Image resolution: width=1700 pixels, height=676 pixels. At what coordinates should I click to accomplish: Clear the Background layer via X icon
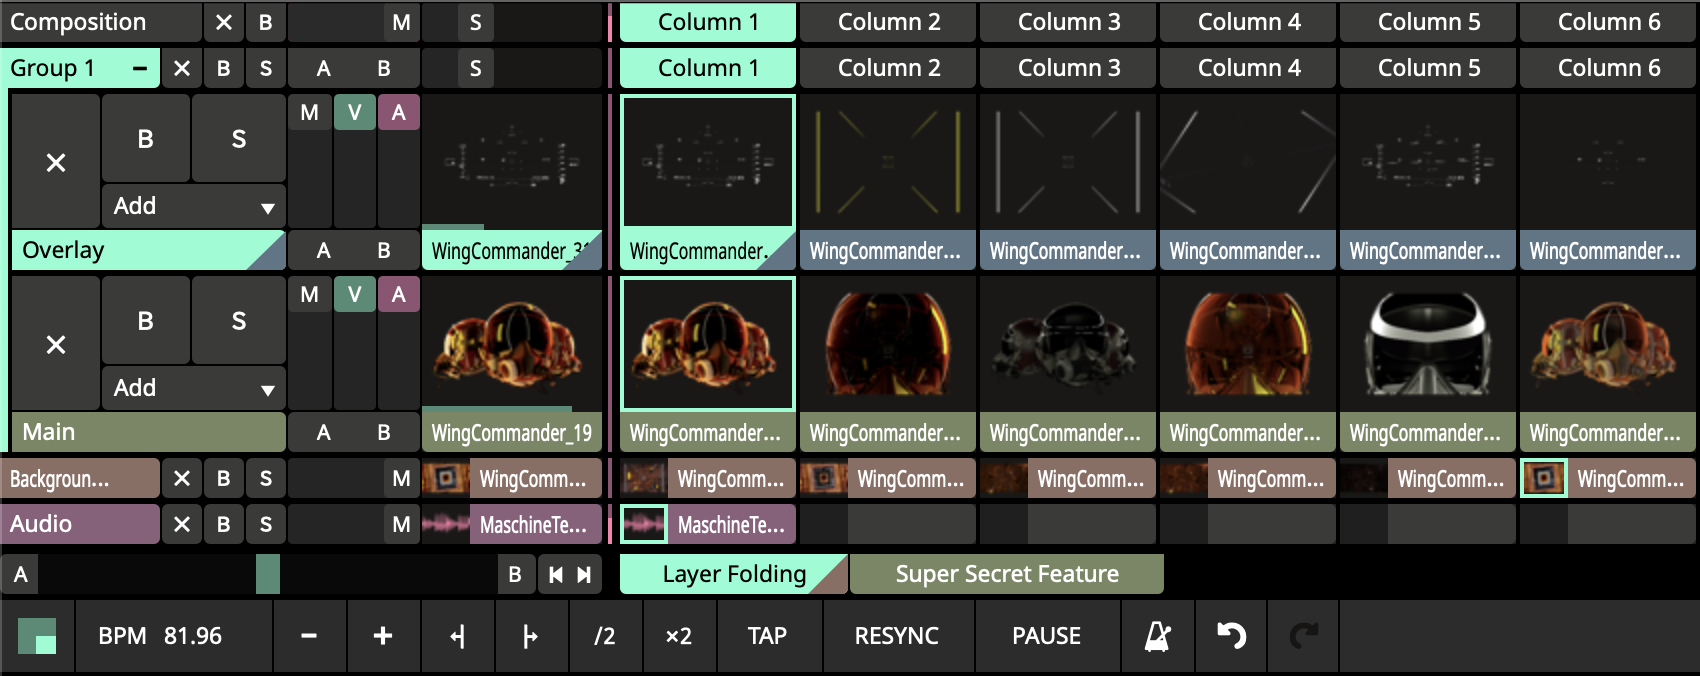[x=182, y=478]
